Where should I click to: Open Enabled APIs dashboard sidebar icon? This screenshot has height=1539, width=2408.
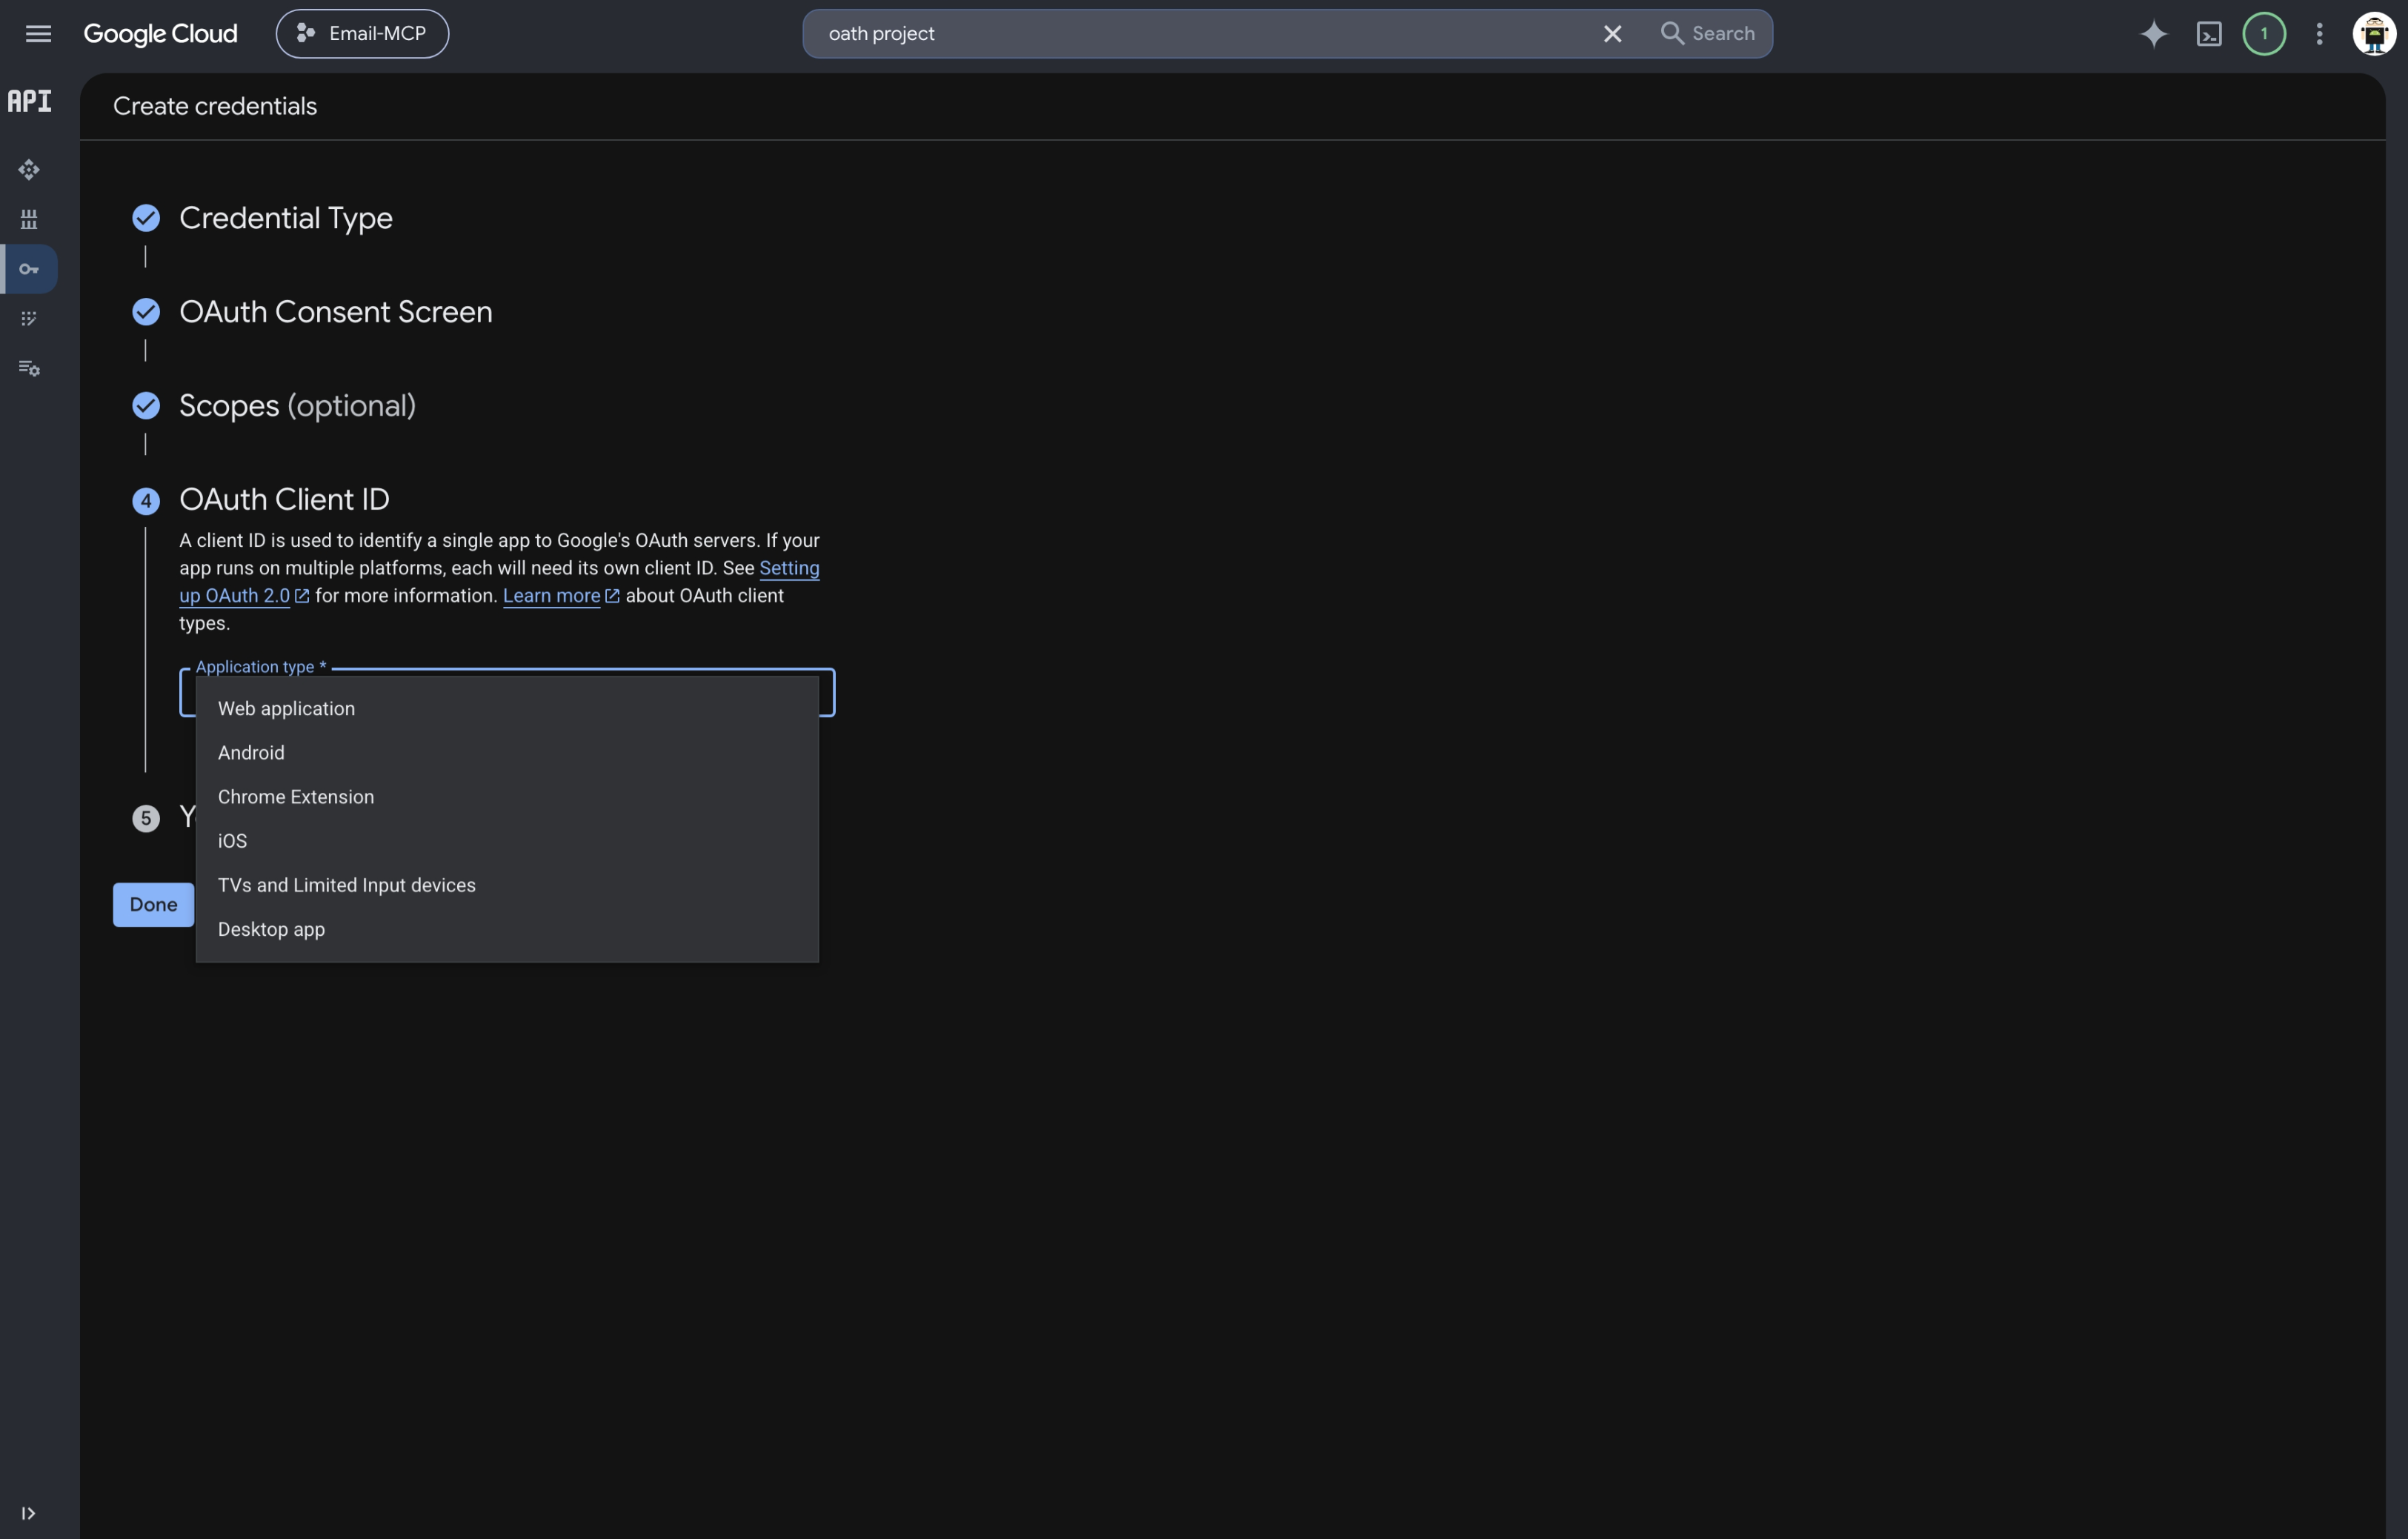(x=29, y=170)
